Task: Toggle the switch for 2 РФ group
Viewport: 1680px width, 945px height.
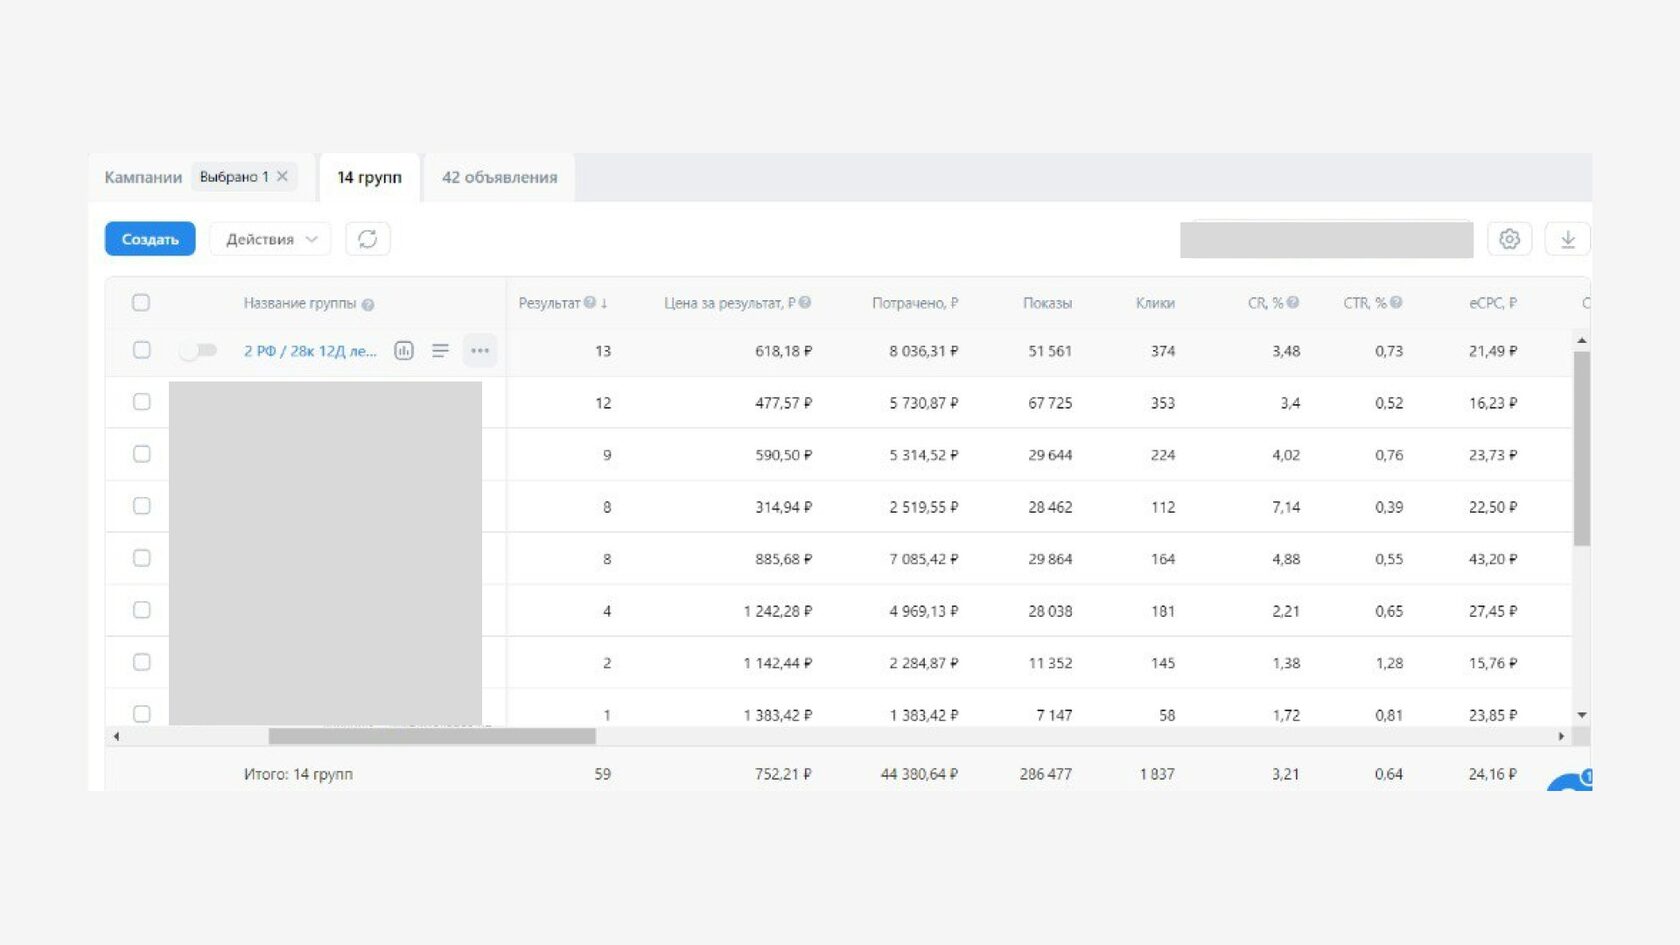Action: coord(198,351)
